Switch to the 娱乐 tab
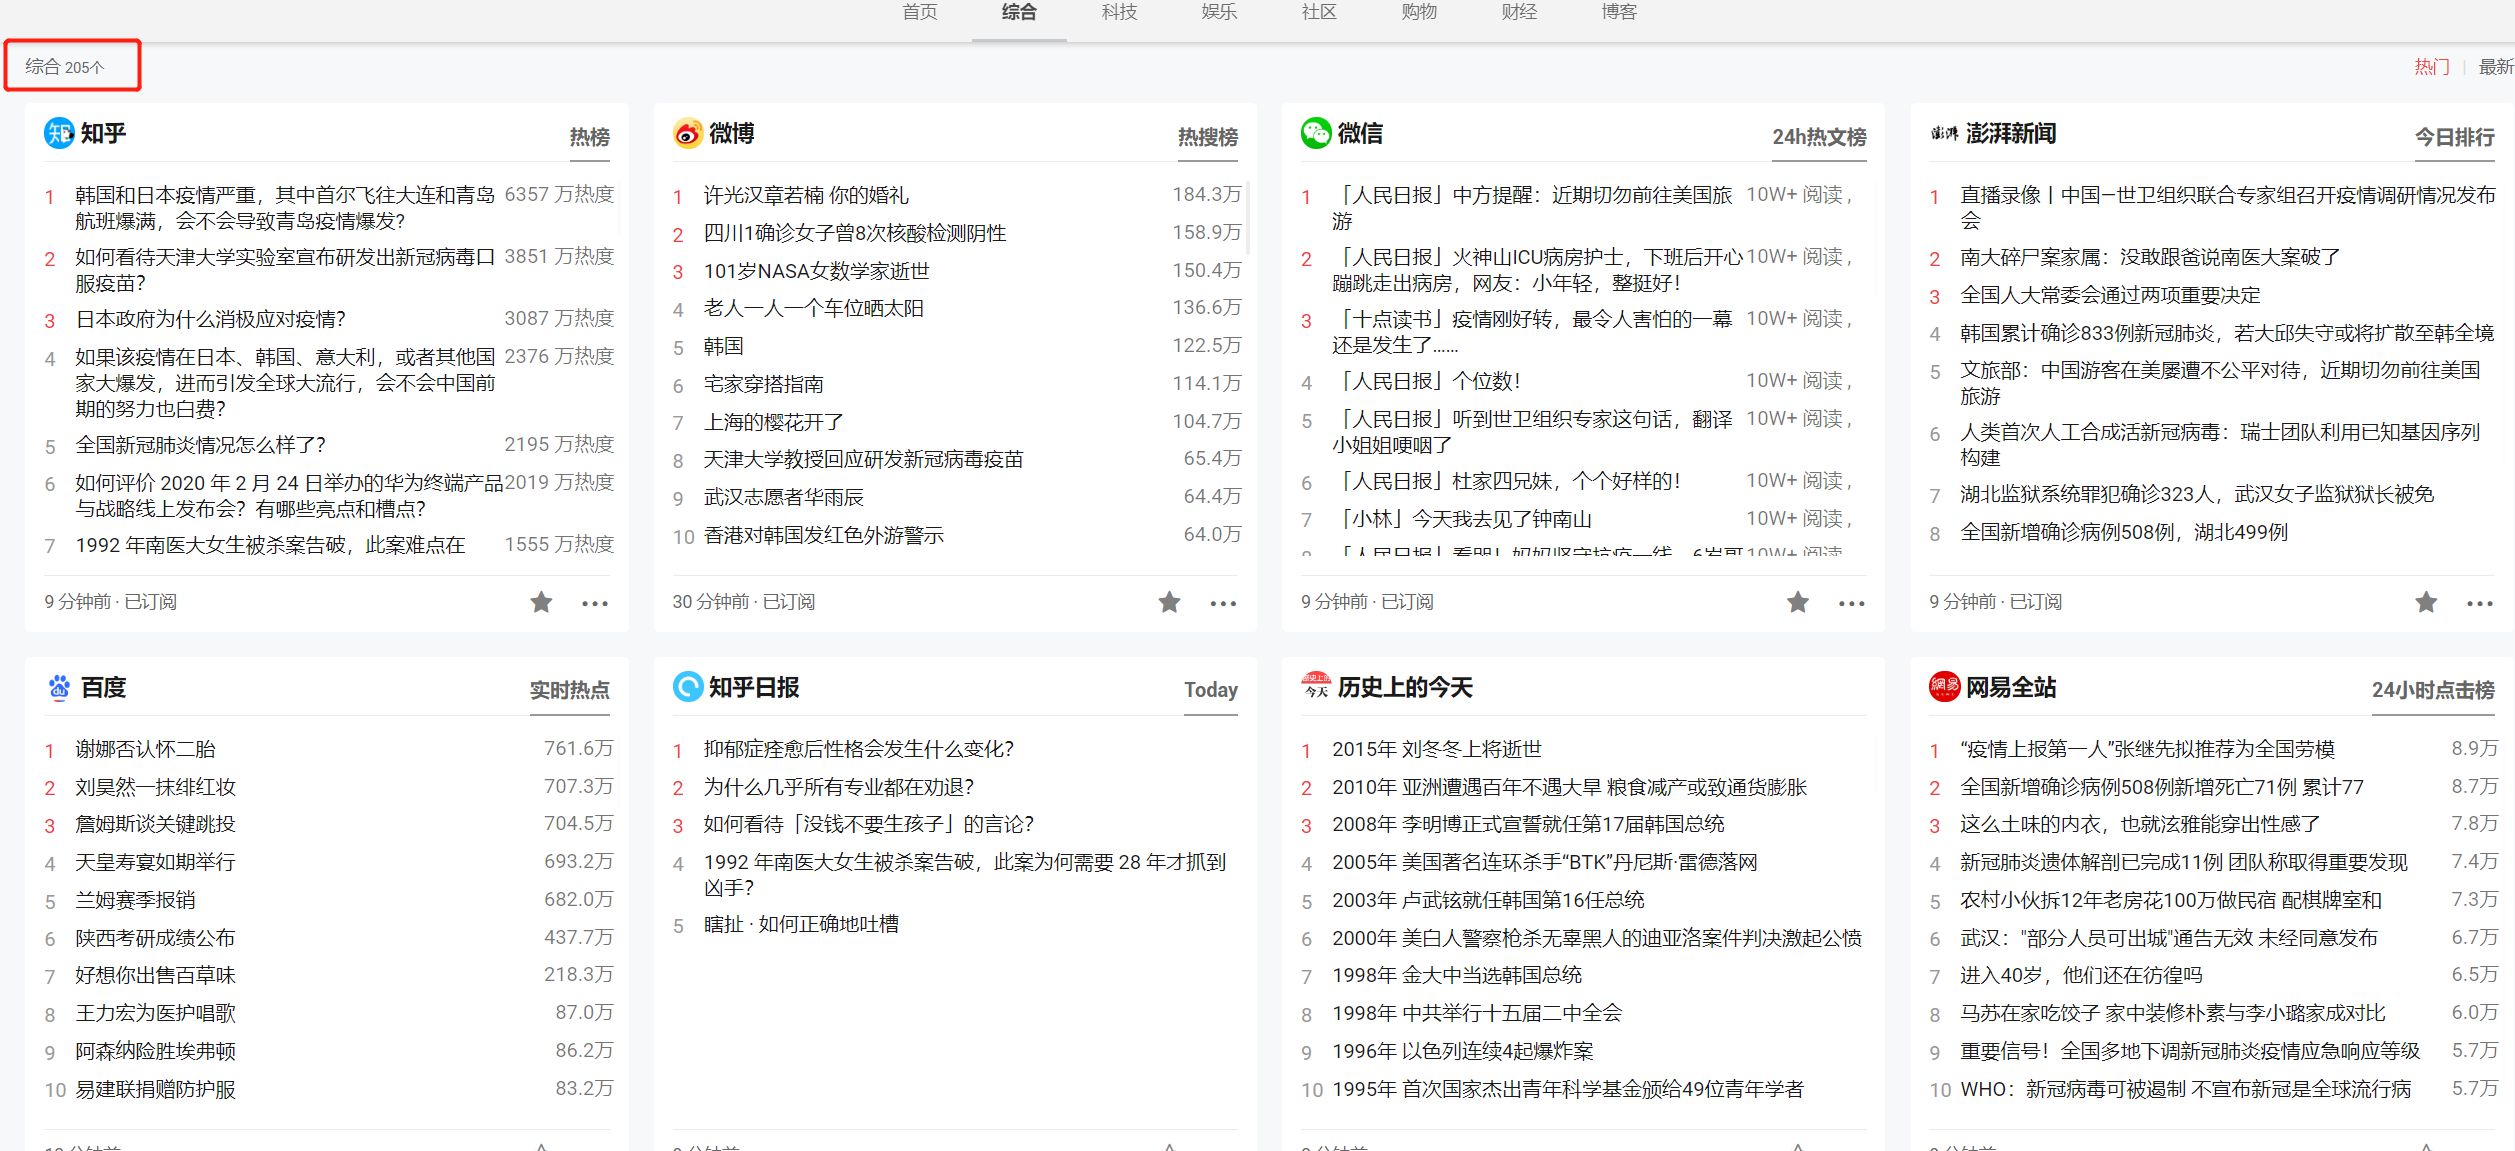 click(1219, 12)
